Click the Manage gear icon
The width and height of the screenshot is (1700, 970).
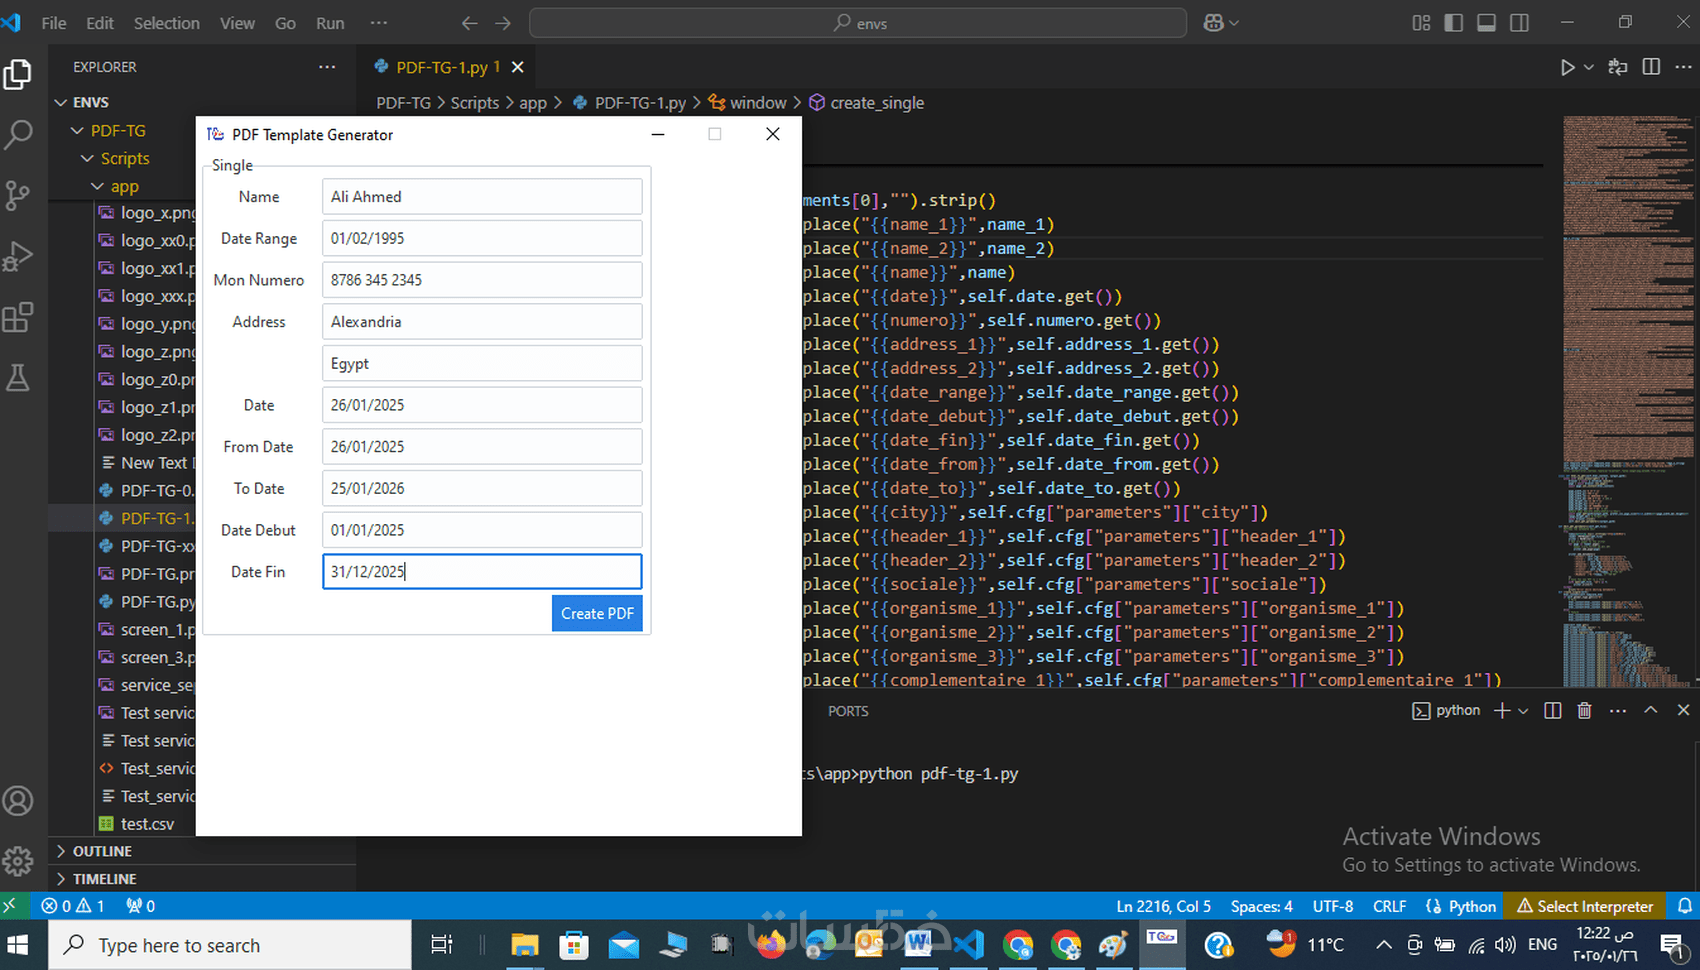pyautogui.click(x=18, y=861)
